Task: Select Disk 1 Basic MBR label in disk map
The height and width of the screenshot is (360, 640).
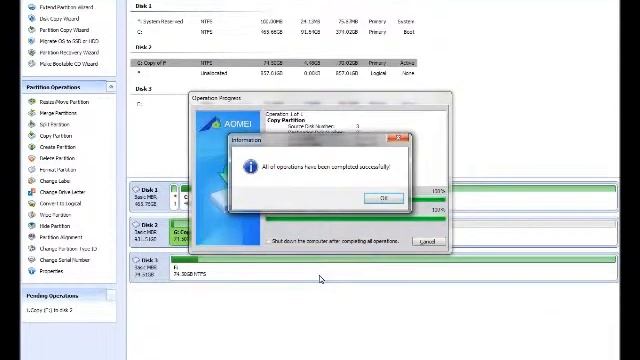Action: pyautogui.click(x=149, y=197)
